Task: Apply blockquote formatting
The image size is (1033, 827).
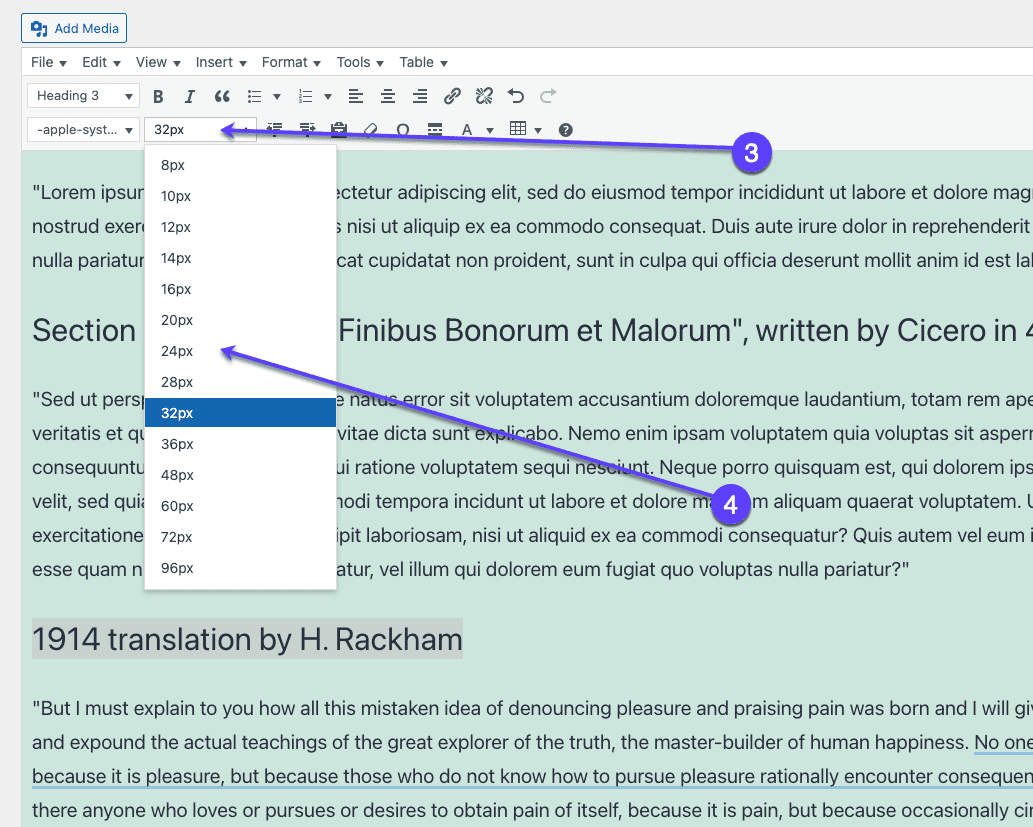Action: (222, 97)
